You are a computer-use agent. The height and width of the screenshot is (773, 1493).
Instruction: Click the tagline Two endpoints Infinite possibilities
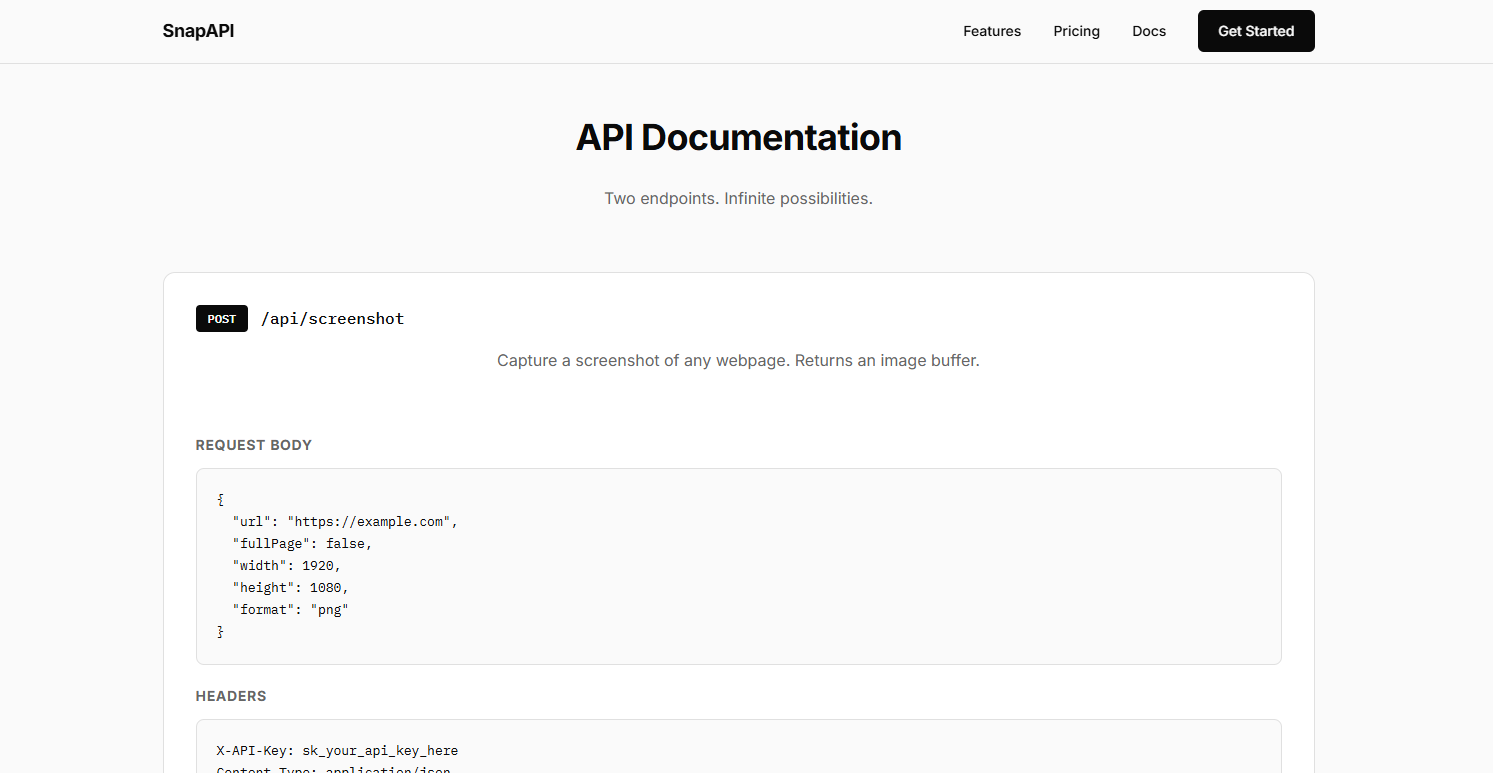738,198
